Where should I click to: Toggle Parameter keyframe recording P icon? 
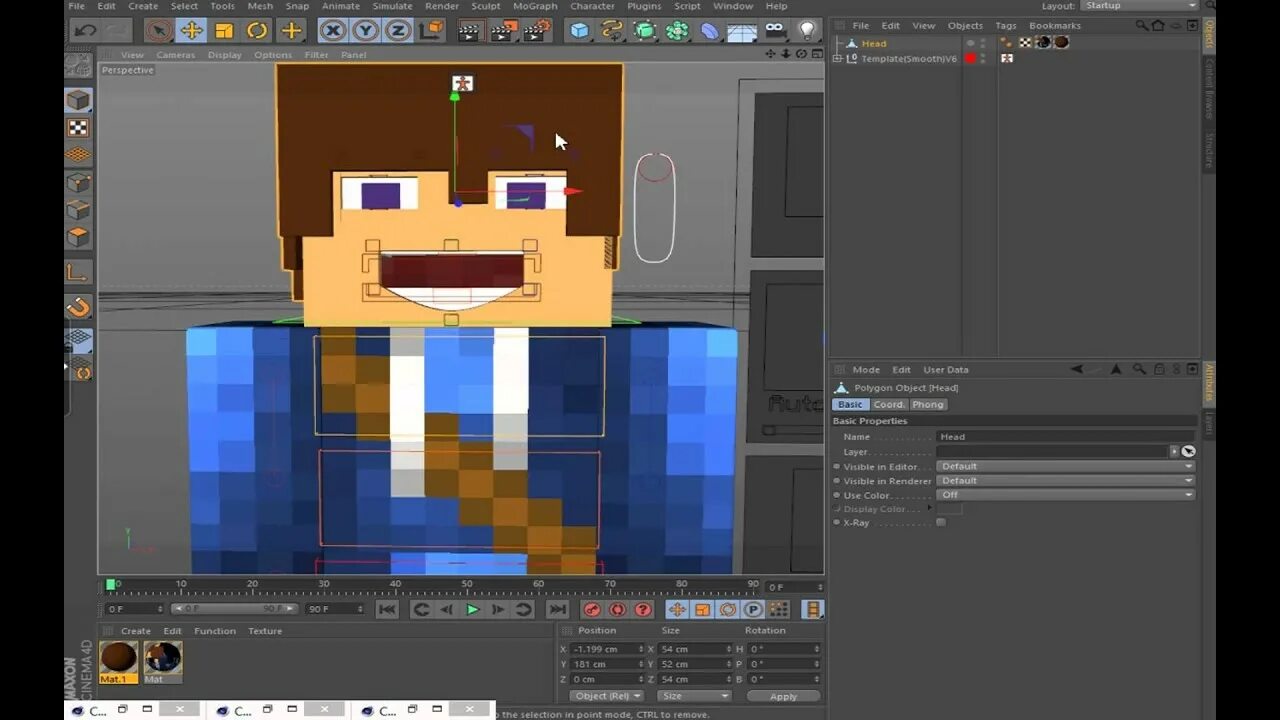coord(753,610)
